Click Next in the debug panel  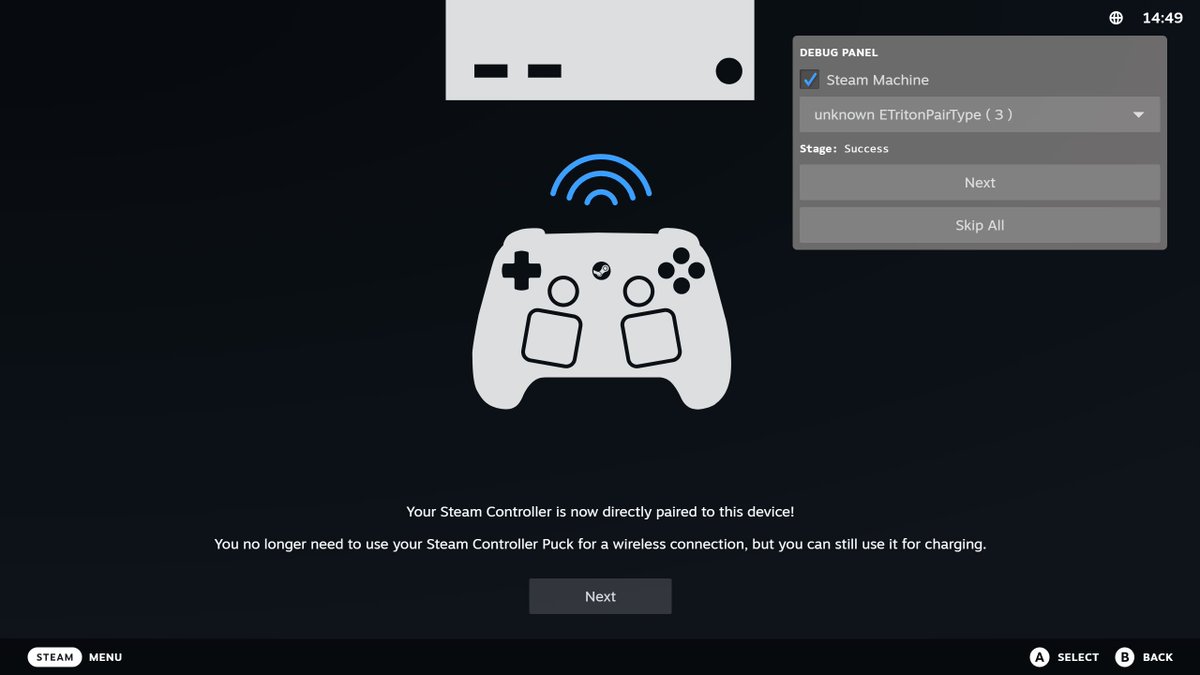pyautogui.click(x=980, y=183)
